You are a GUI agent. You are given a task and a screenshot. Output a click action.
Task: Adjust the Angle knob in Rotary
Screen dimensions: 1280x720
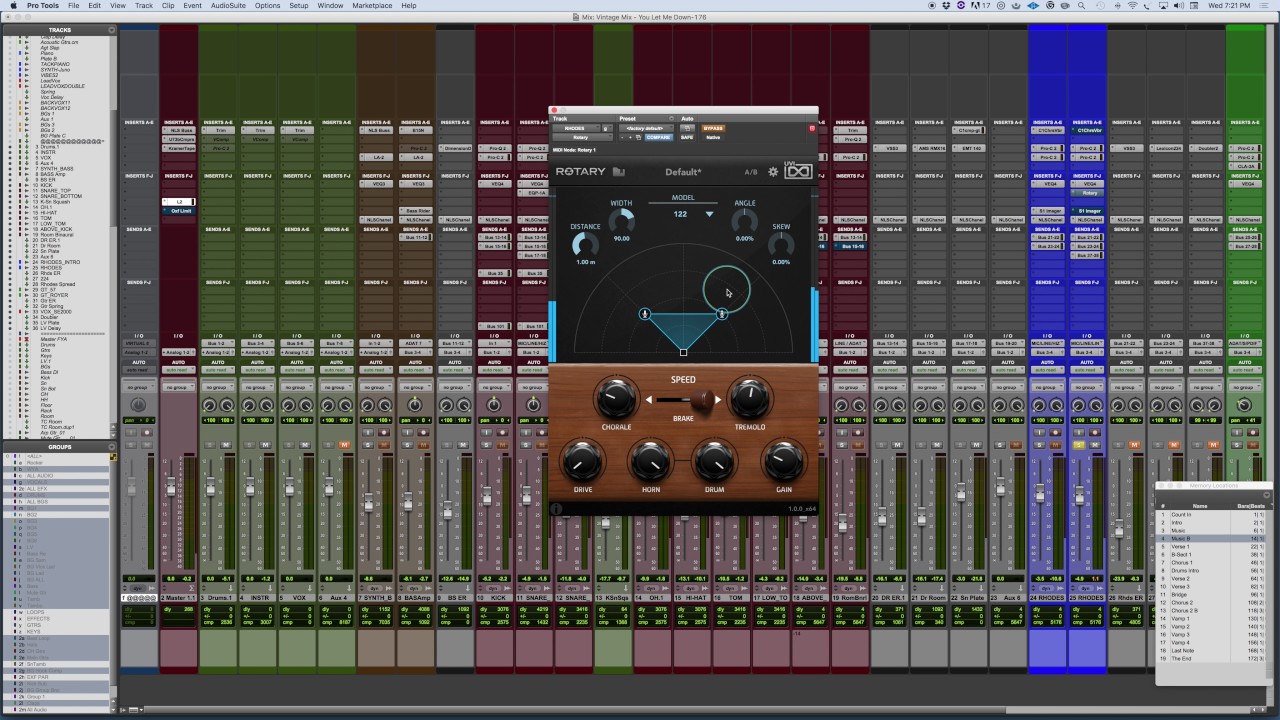pyautogui.click(x=745, y=221)
